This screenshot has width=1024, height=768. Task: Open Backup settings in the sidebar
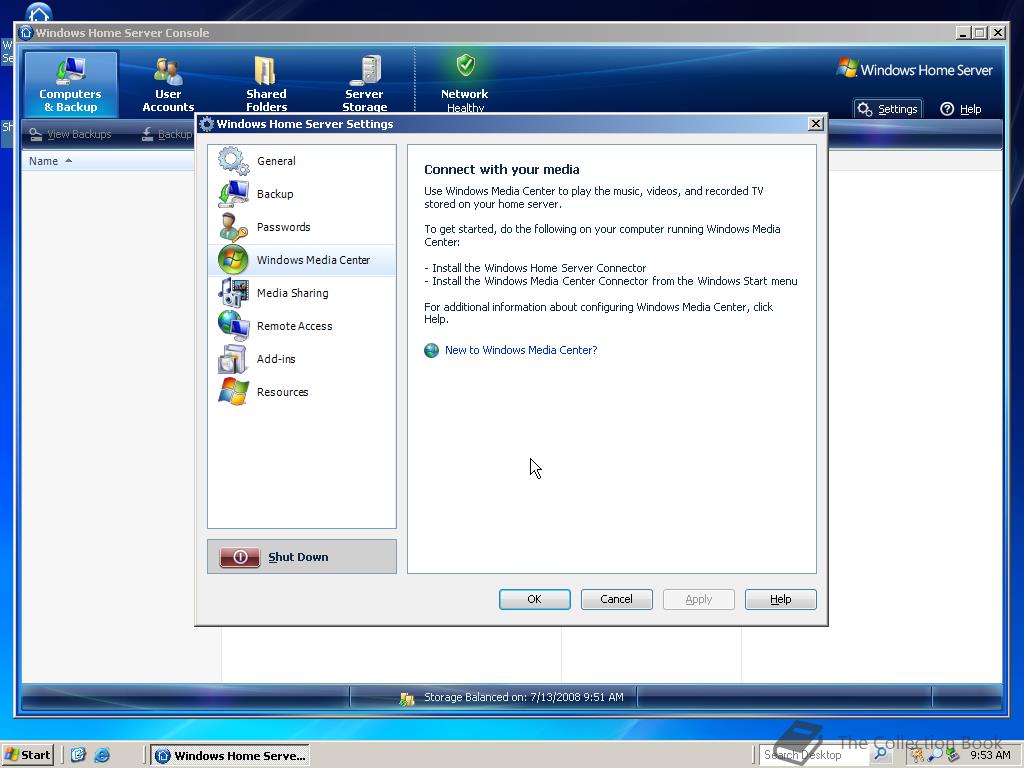pyautogui.click(x=273, y=193)
